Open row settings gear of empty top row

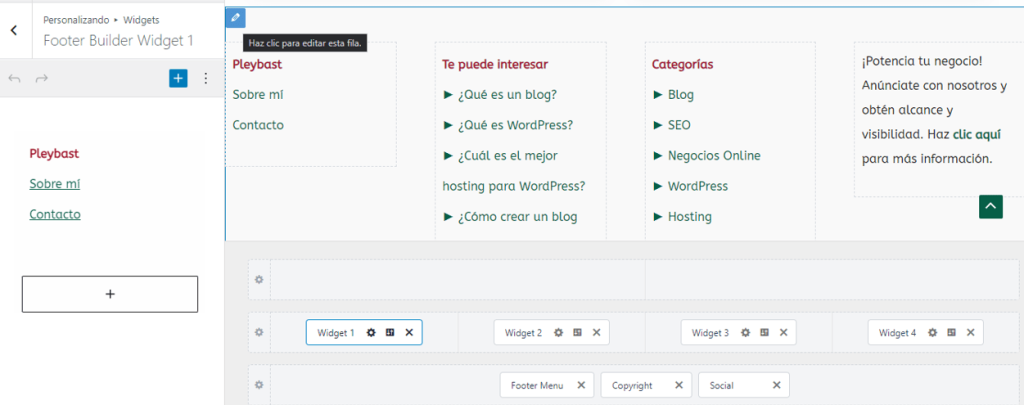(259, 280)
